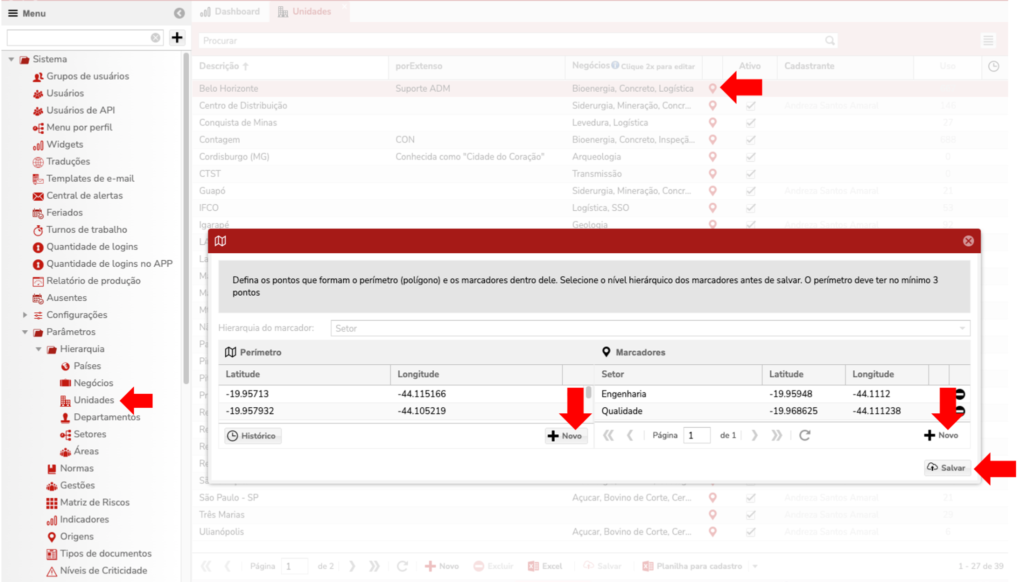This screenshot has width=1024, height=582.
Task: Click the refresh icon in Marcadores pagination
Action: [805, 435]
